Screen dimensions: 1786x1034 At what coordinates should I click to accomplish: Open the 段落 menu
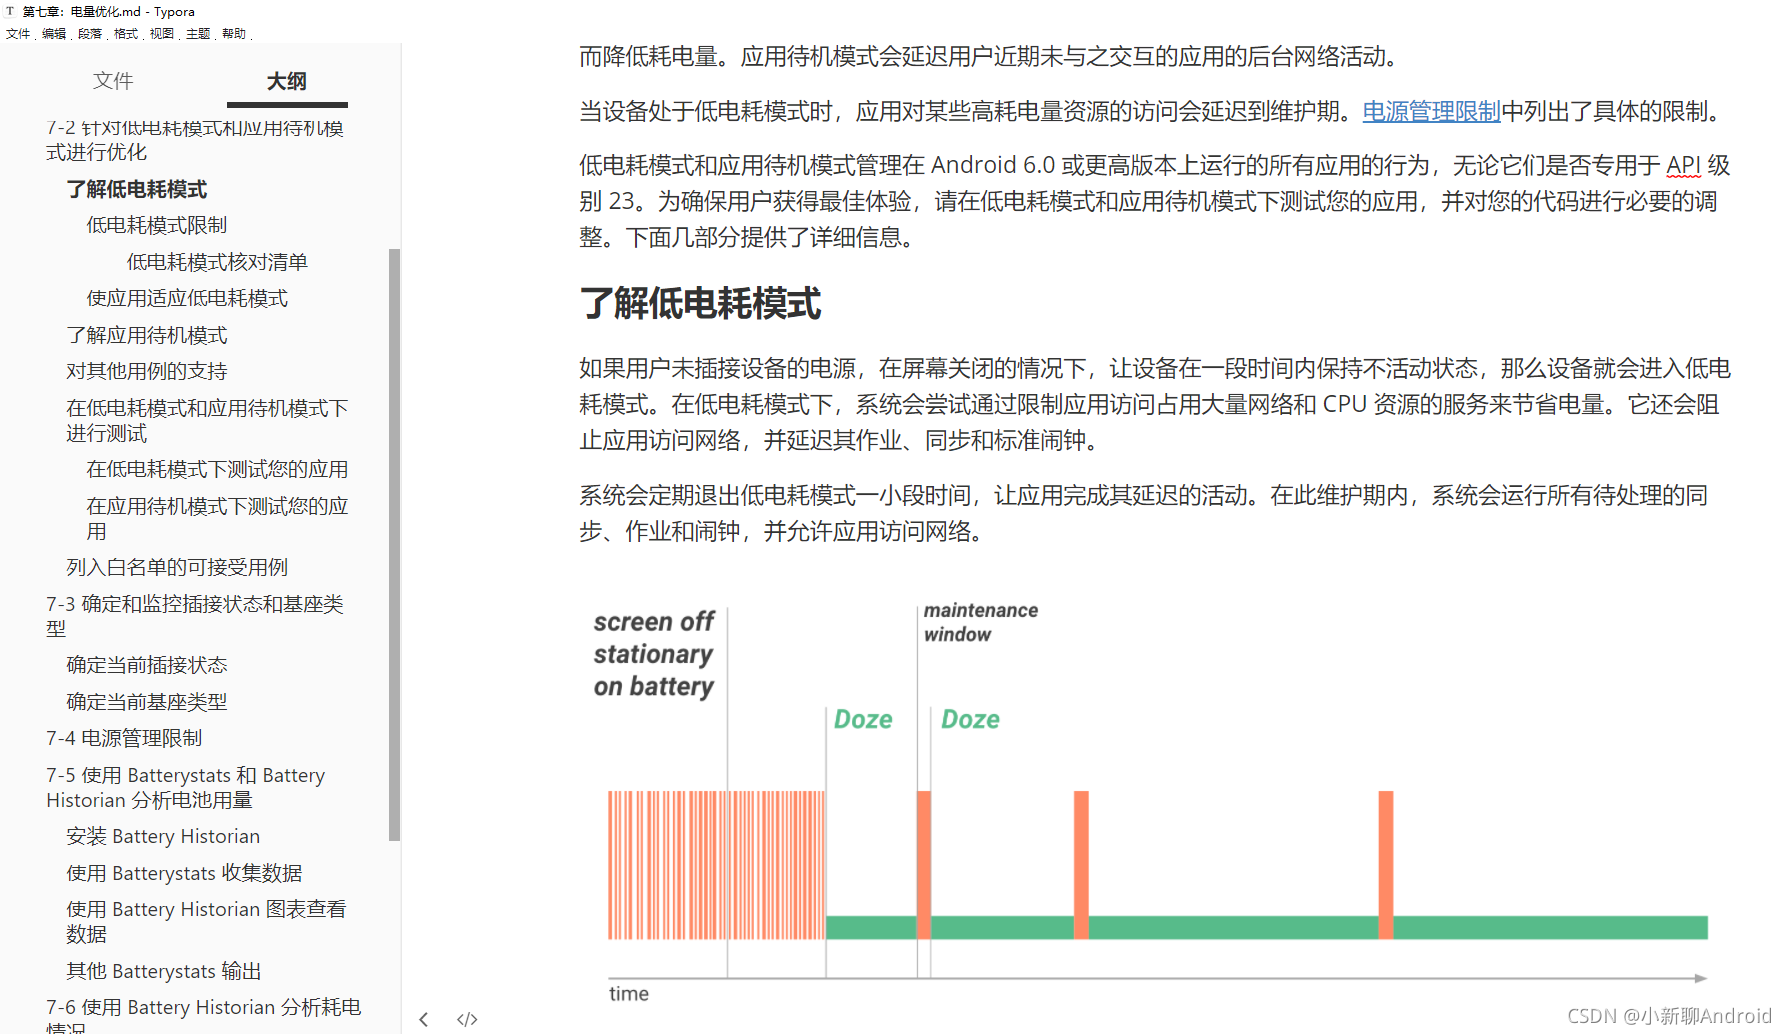point(90,33)
